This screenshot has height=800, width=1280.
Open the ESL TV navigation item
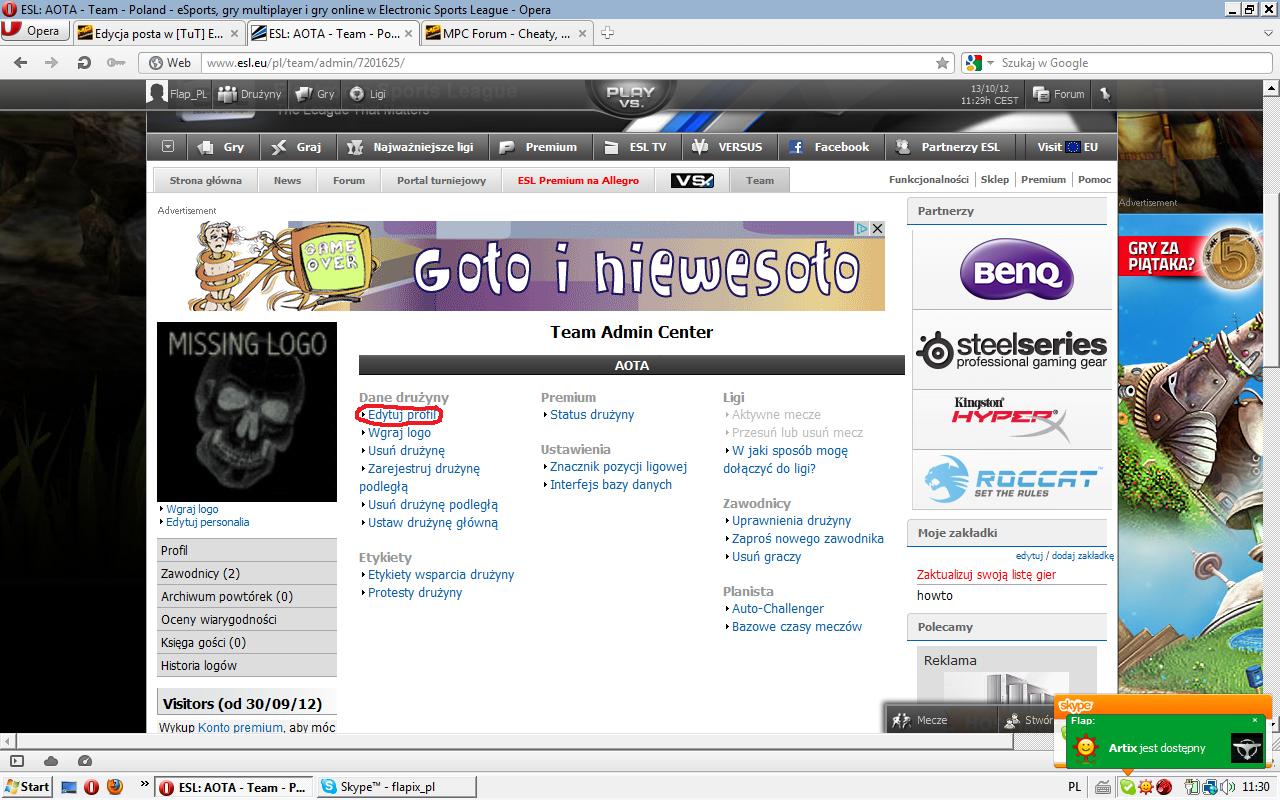pyautogui.click(x=635, y=147)
